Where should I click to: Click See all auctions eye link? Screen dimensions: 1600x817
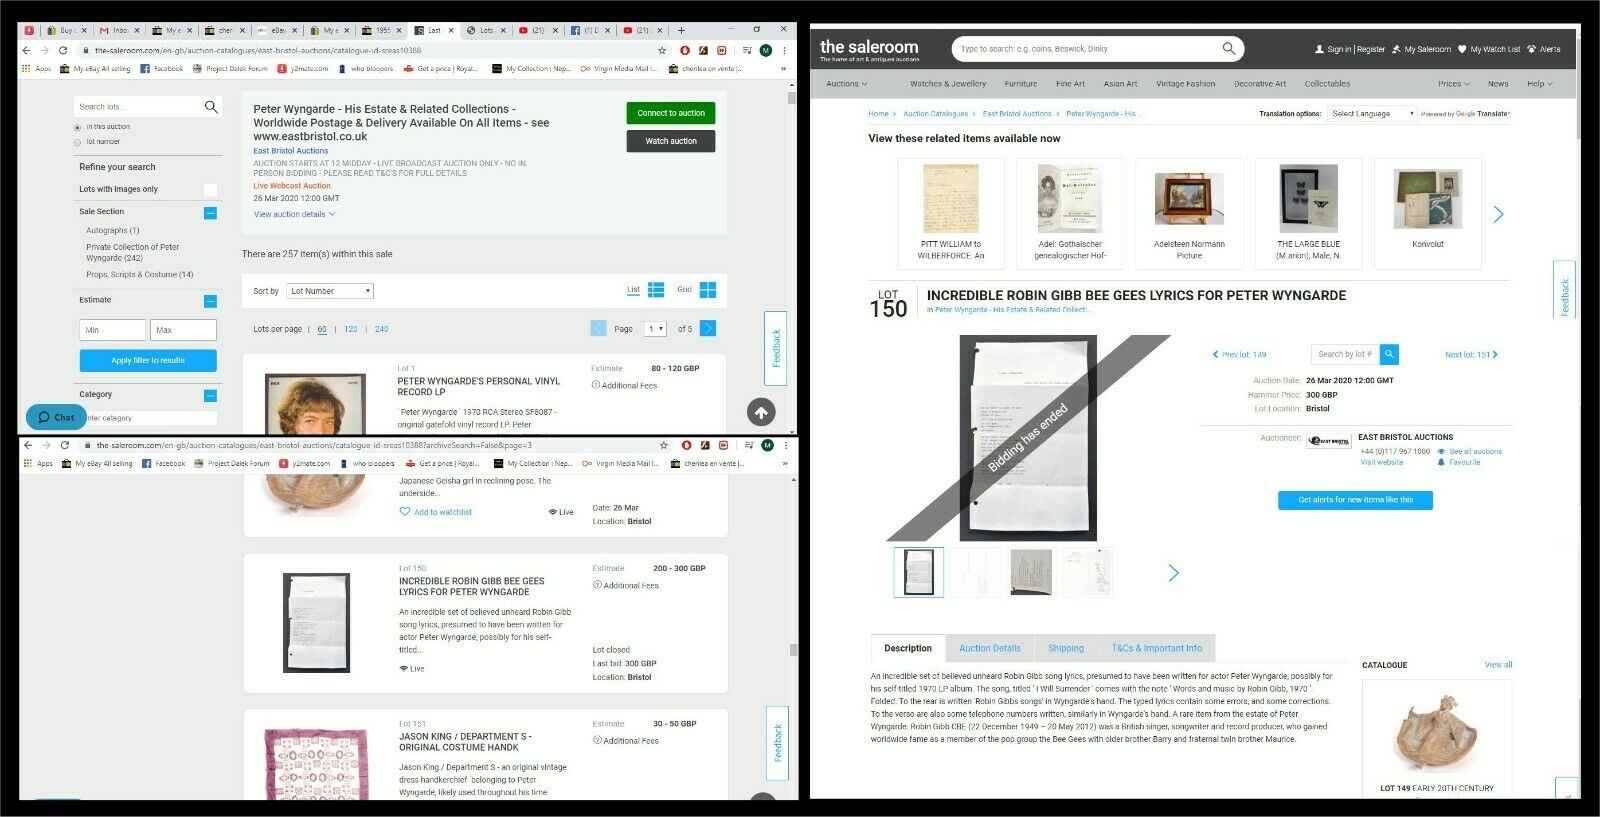click(1469, 451)
